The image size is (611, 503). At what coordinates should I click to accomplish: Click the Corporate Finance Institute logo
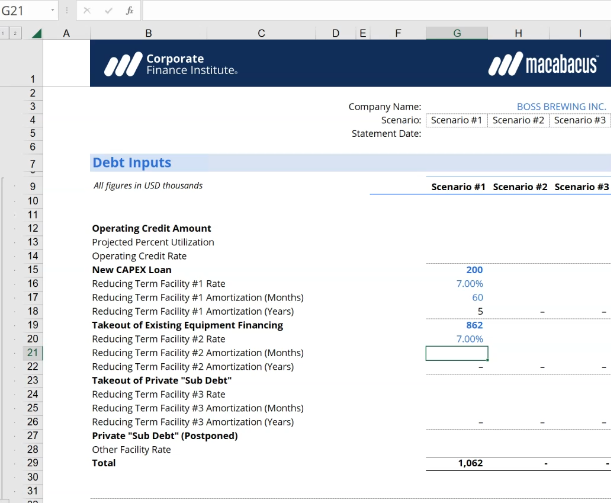click(x=171, y=66)
